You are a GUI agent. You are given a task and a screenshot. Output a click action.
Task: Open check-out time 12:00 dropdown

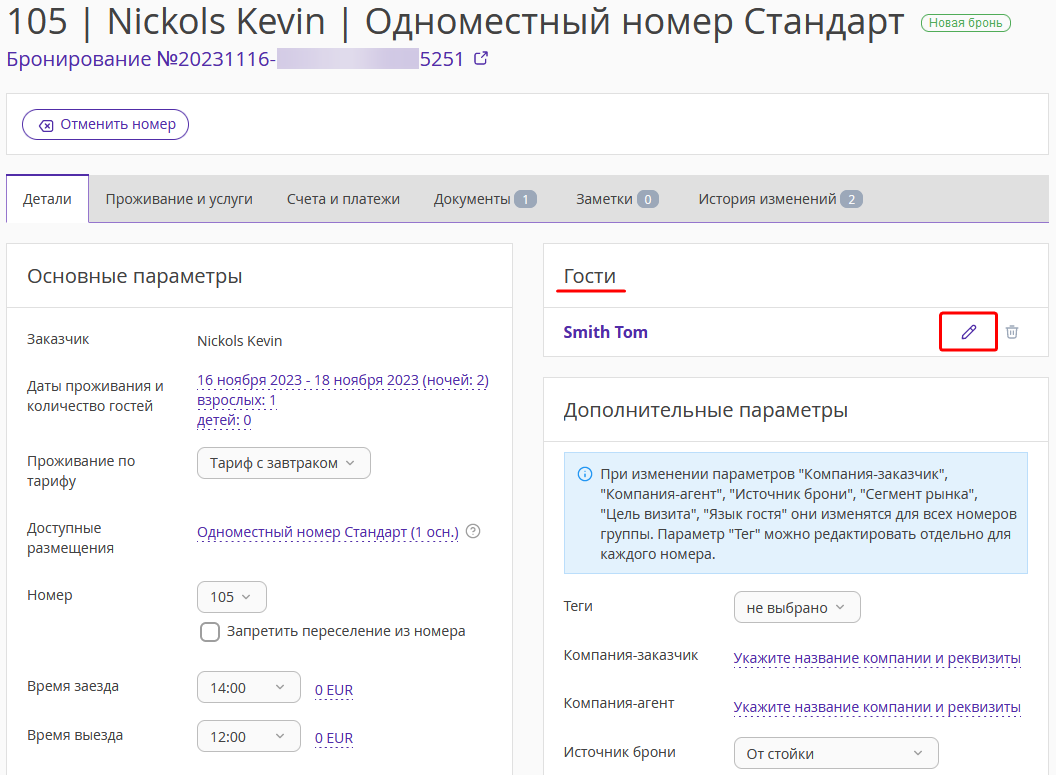click(249, 737)
